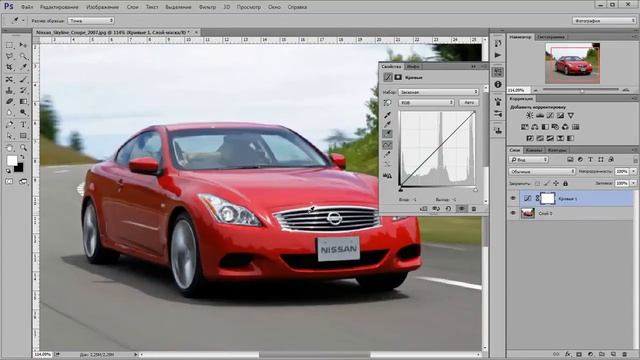Select the Lasso tool
This screenshot has height=360, width=640.
point(9,56)
